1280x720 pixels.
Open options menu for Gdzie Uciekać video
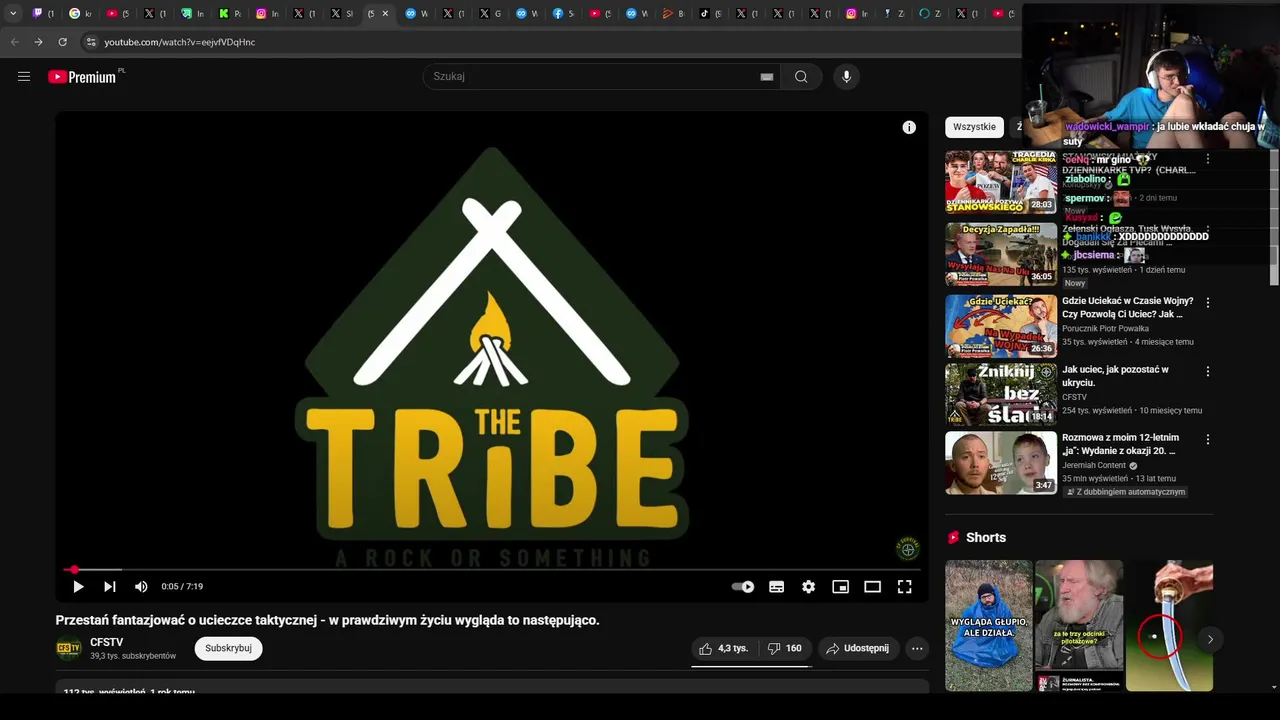pos(1207,303)
